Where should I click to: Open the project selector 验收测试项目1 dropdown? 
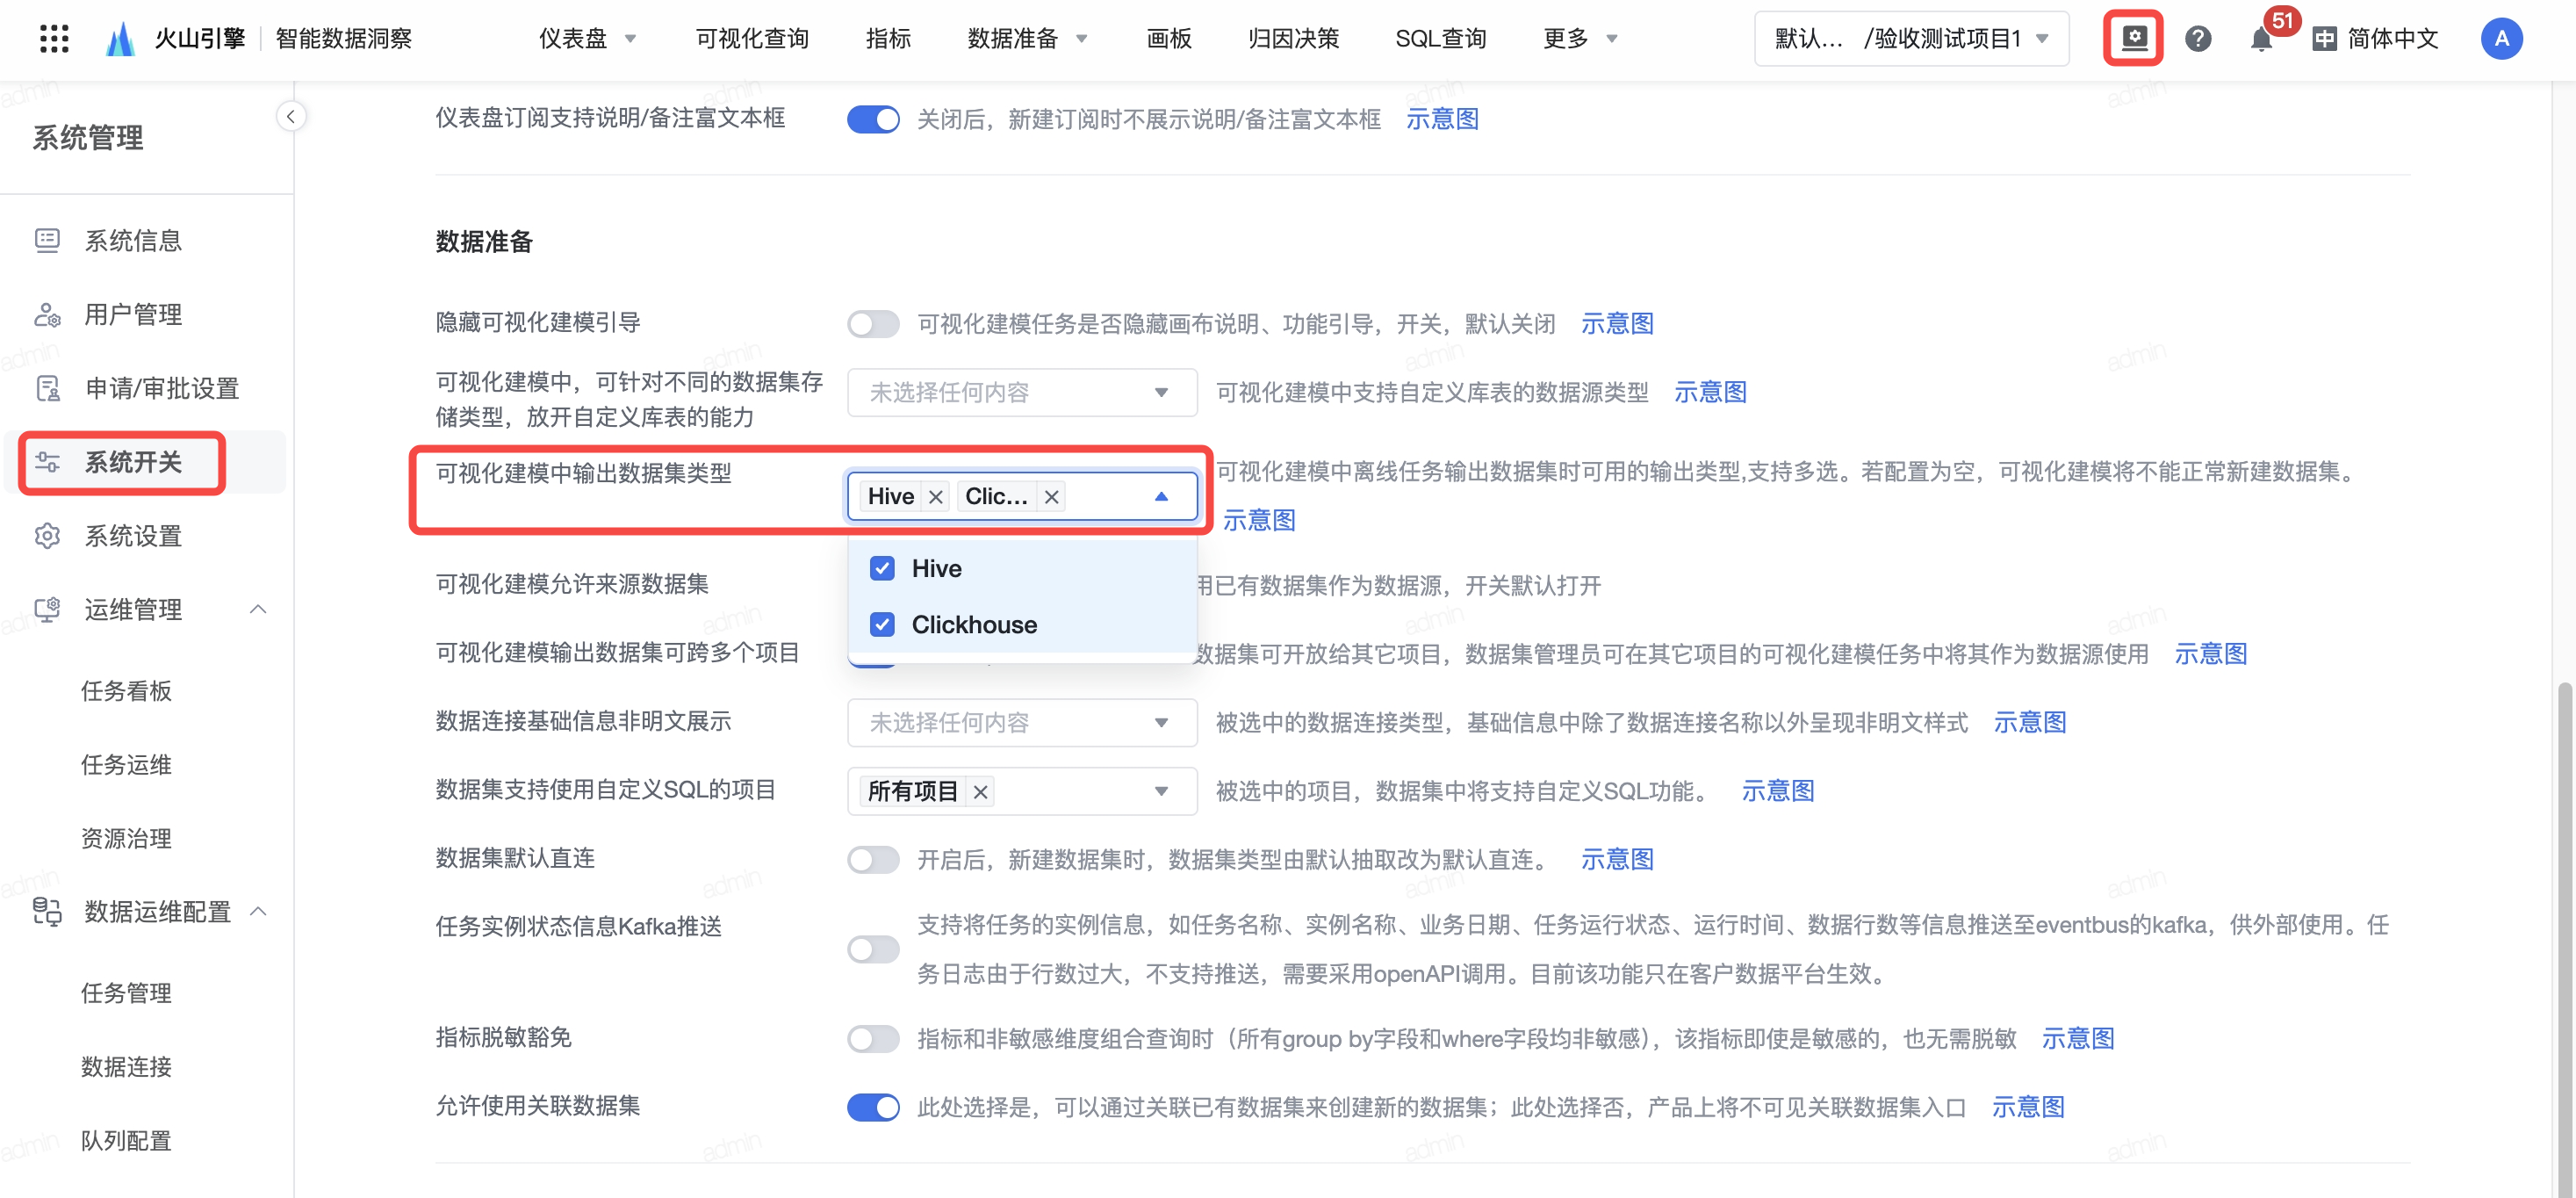1910,38
